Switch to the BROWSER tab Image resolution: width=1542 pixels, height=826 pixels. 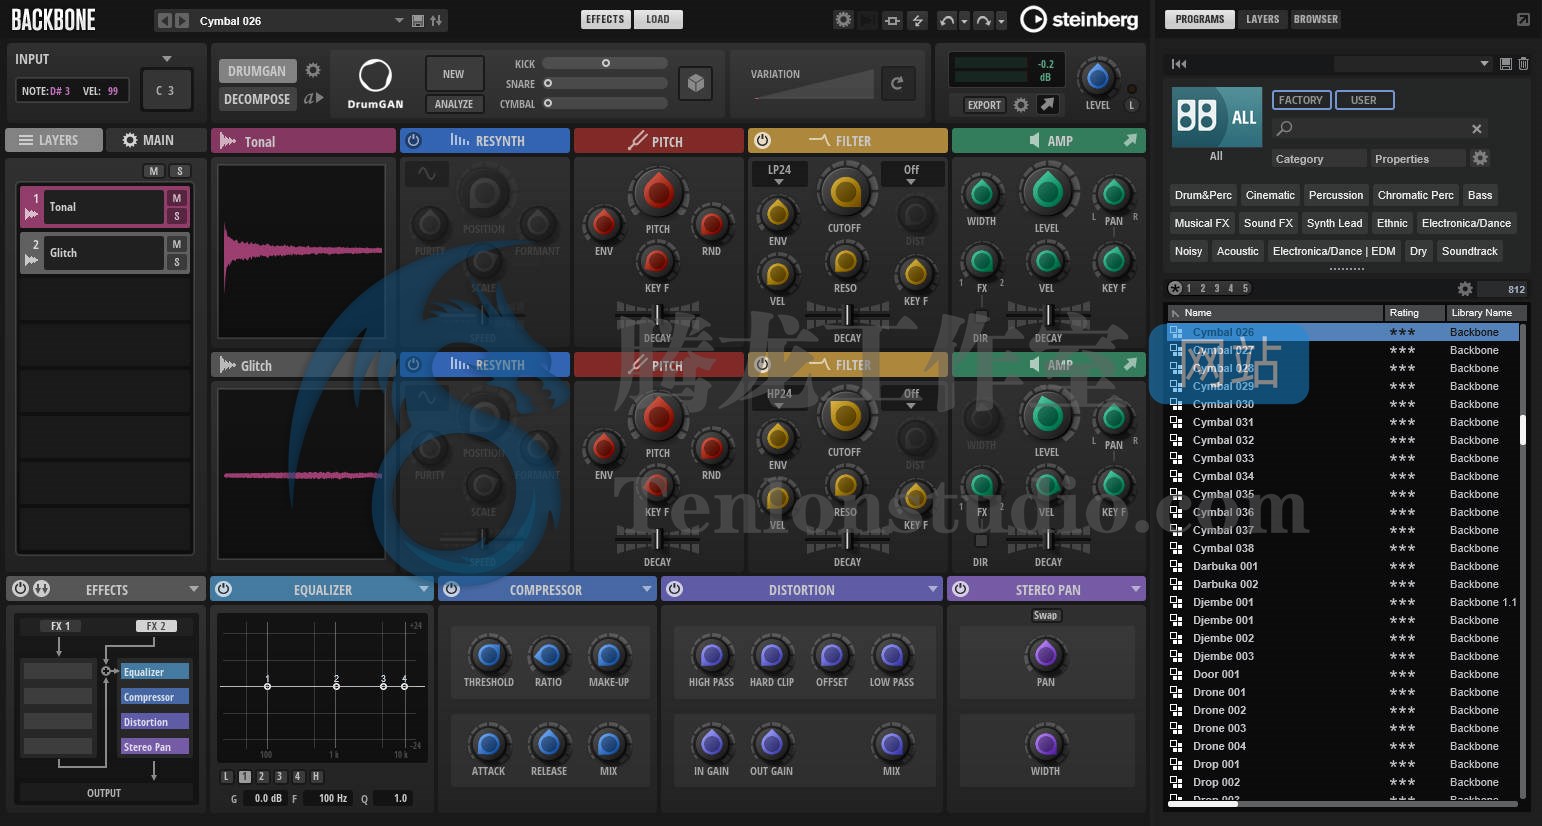tap(1316, 19)
